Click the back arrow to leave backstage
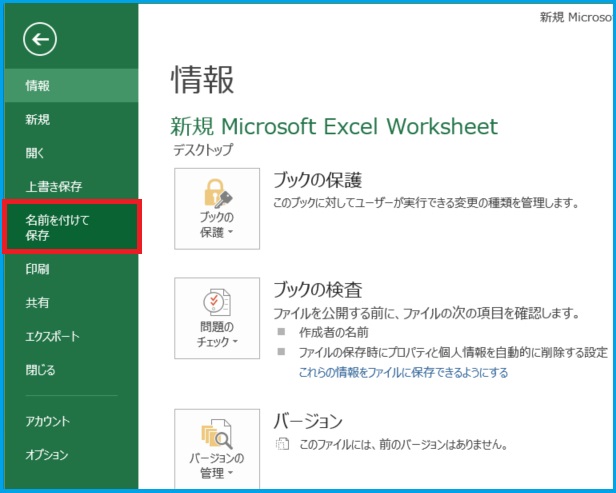 40,39
